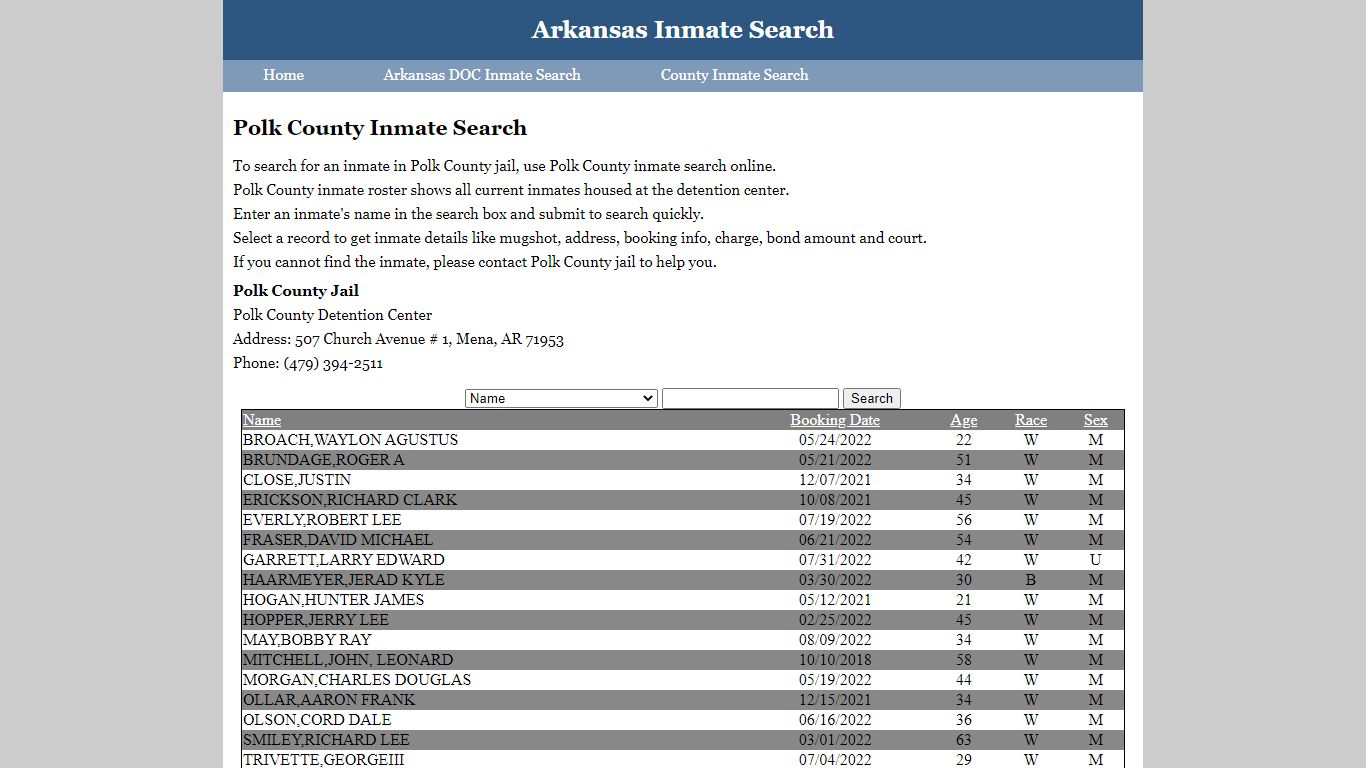The image size is (1366, 768).
Task: Click the Arkansas Inmate Search site title
Action: pyautogui.click(x=683, y=30)
